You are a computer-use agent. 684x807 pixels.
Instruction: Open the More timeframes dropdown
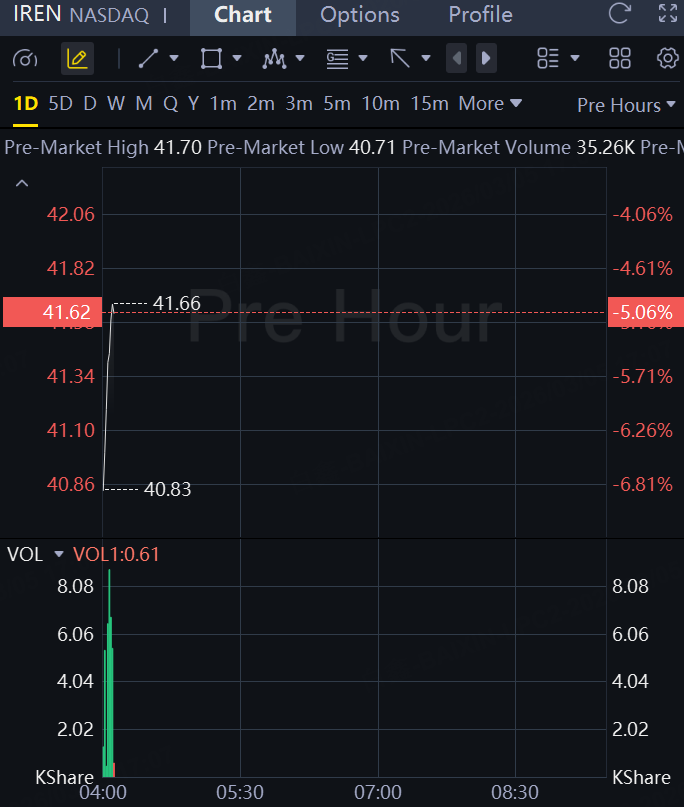pos(490,103)
